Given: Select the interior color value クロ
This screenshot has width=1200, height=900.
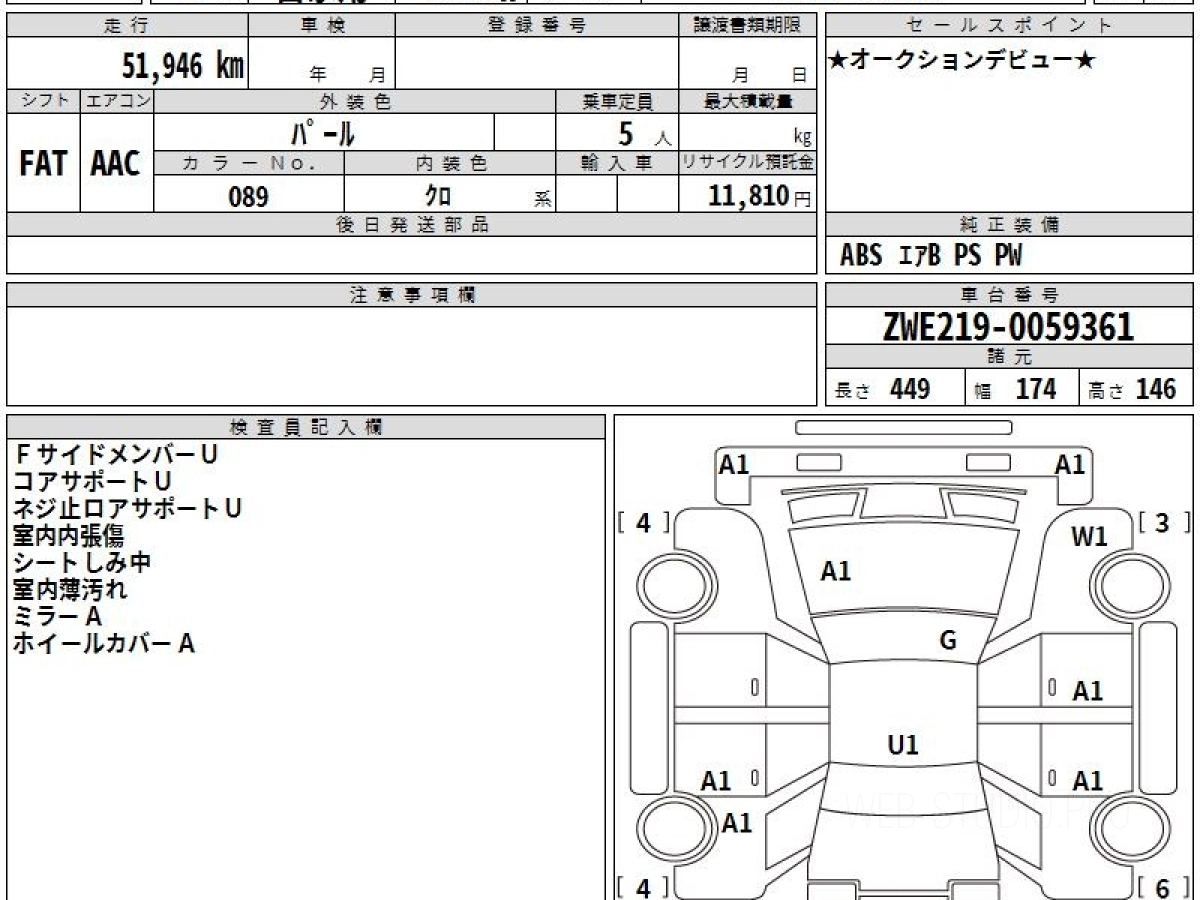Looking at the screenshot, I should (x=437, y=196).
